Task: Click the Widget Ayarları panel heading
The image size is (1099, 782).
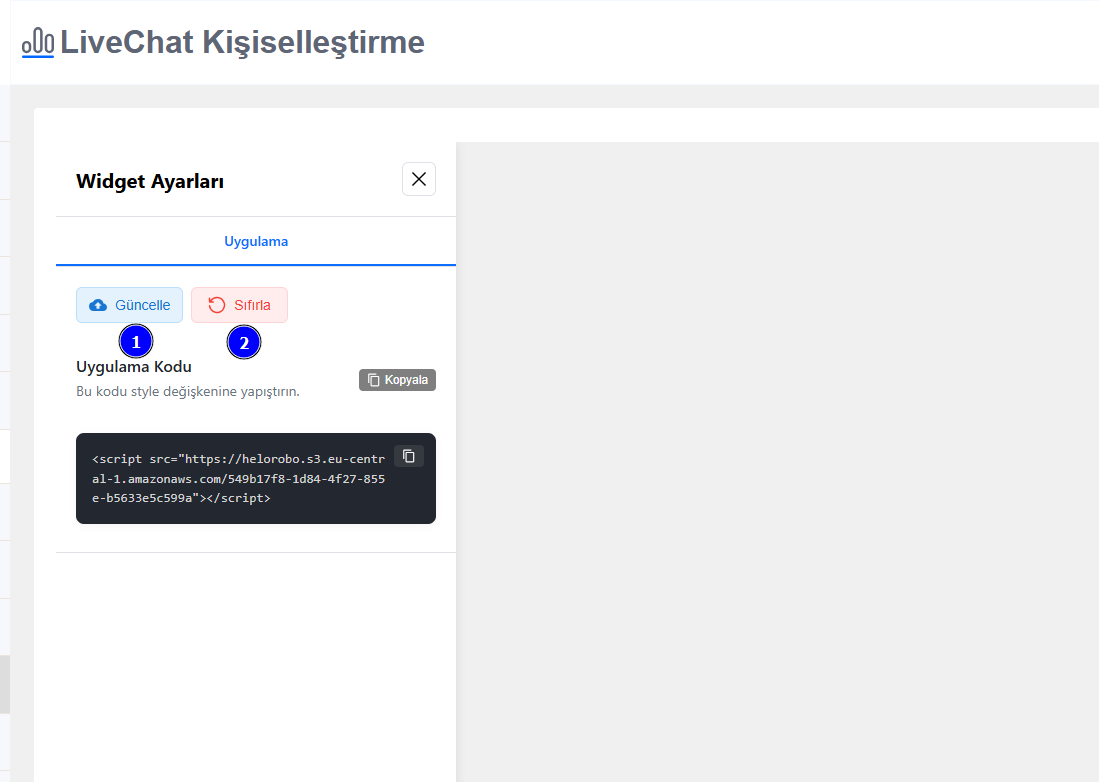Action: click(x=150, y=181)
